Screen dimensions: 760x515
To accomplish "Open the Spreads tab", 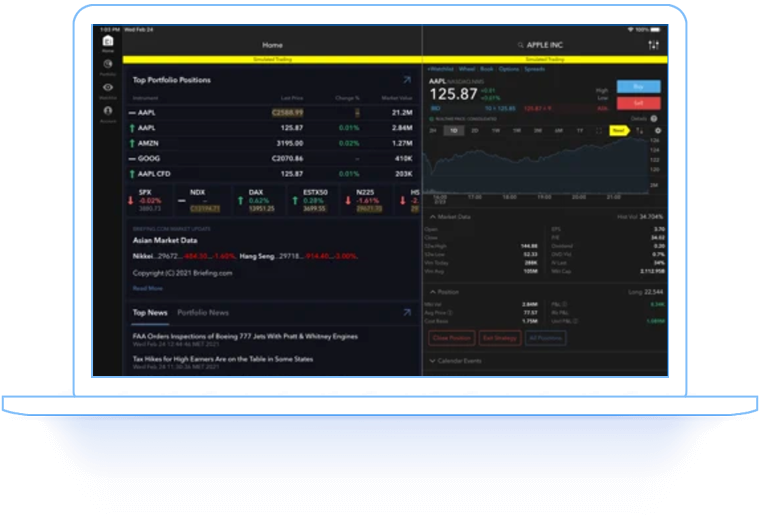I will (535, 69).
